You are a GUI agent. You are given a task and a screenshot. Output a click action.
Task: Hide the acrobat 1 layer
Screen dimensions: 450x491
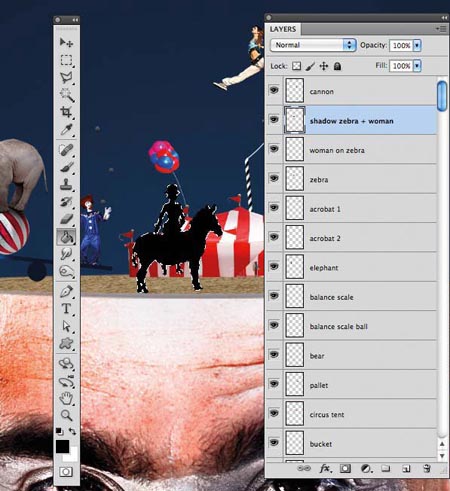274,207
